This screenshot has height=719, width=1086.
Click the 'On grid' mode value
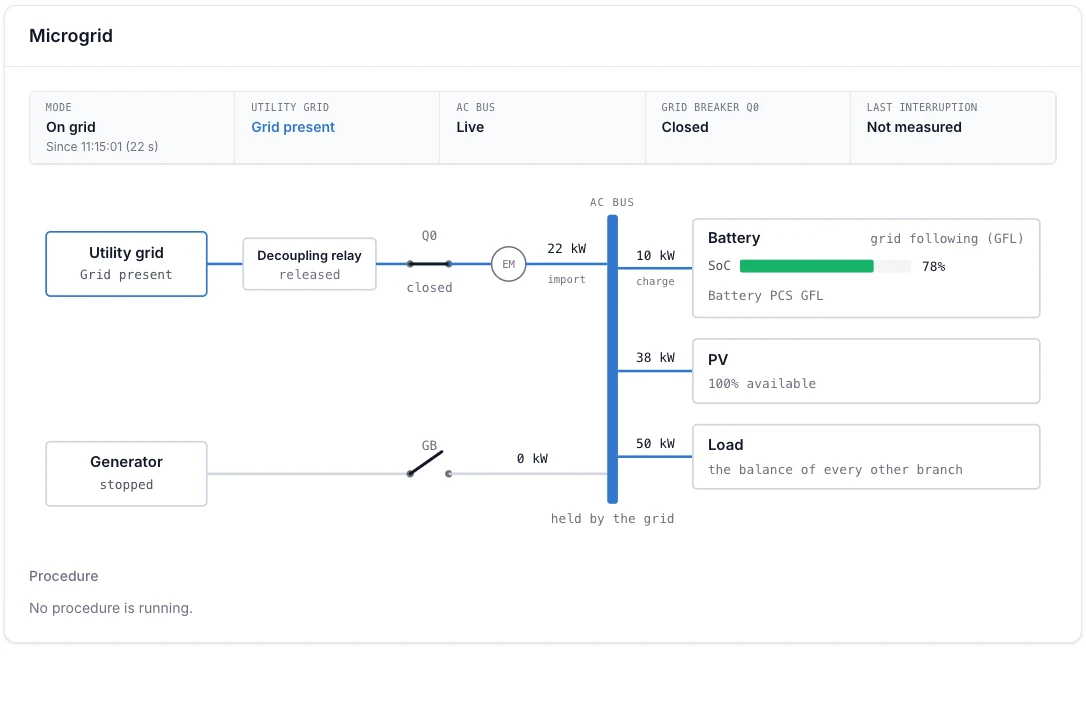71,127
